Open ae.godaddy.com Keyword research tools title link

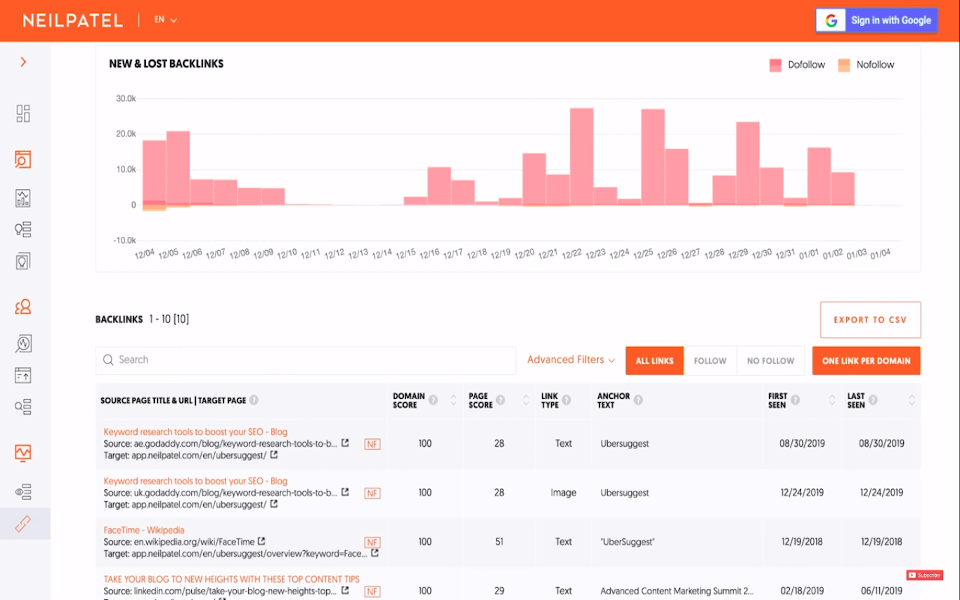tap(195, 432)
